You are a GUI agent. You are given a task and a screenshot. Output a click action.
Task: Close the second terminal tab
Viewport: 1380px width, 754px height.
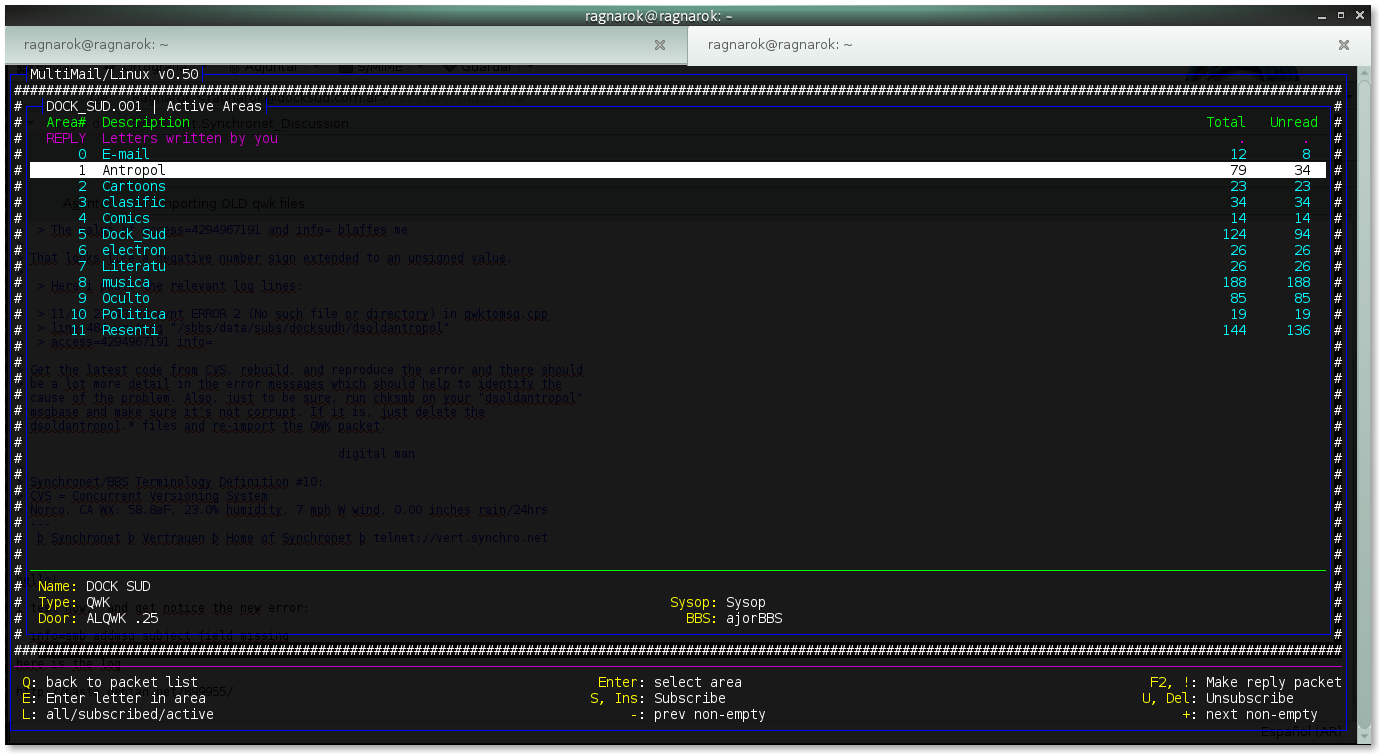coord(1344,45)
